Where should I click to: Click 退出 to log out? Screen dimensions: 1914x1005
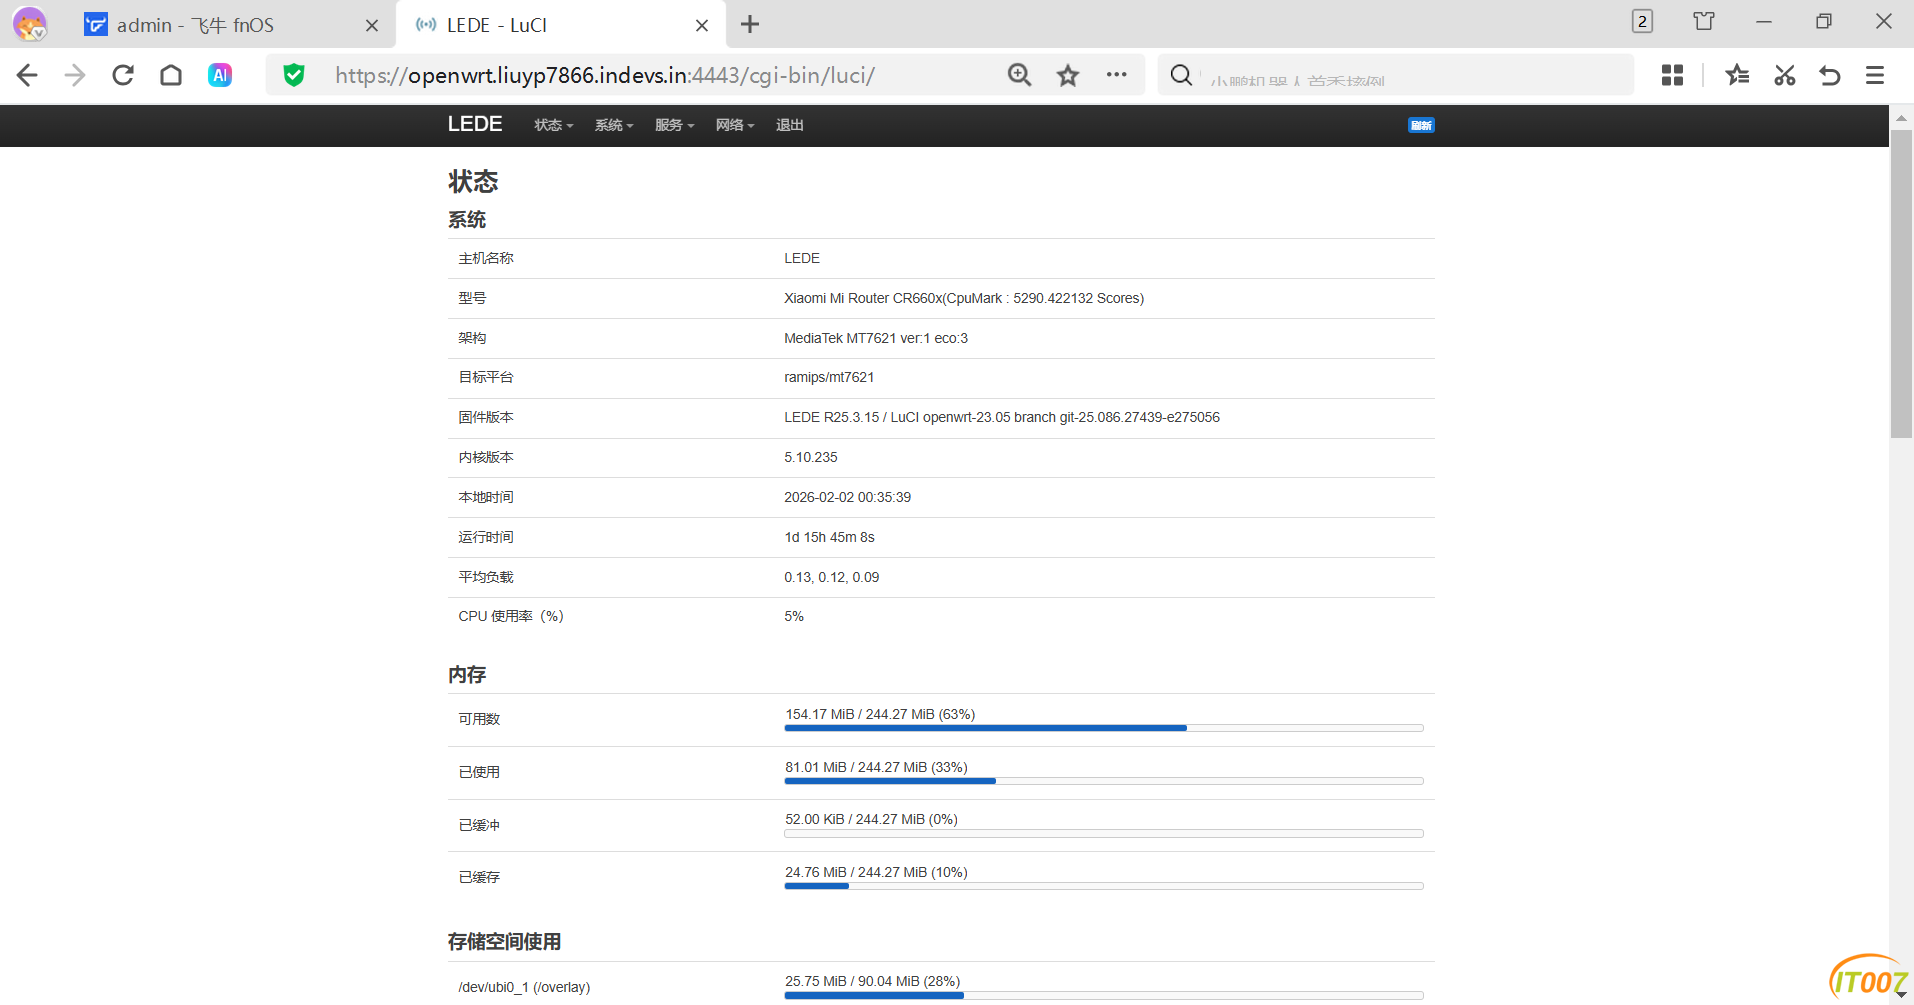(789, 125)
